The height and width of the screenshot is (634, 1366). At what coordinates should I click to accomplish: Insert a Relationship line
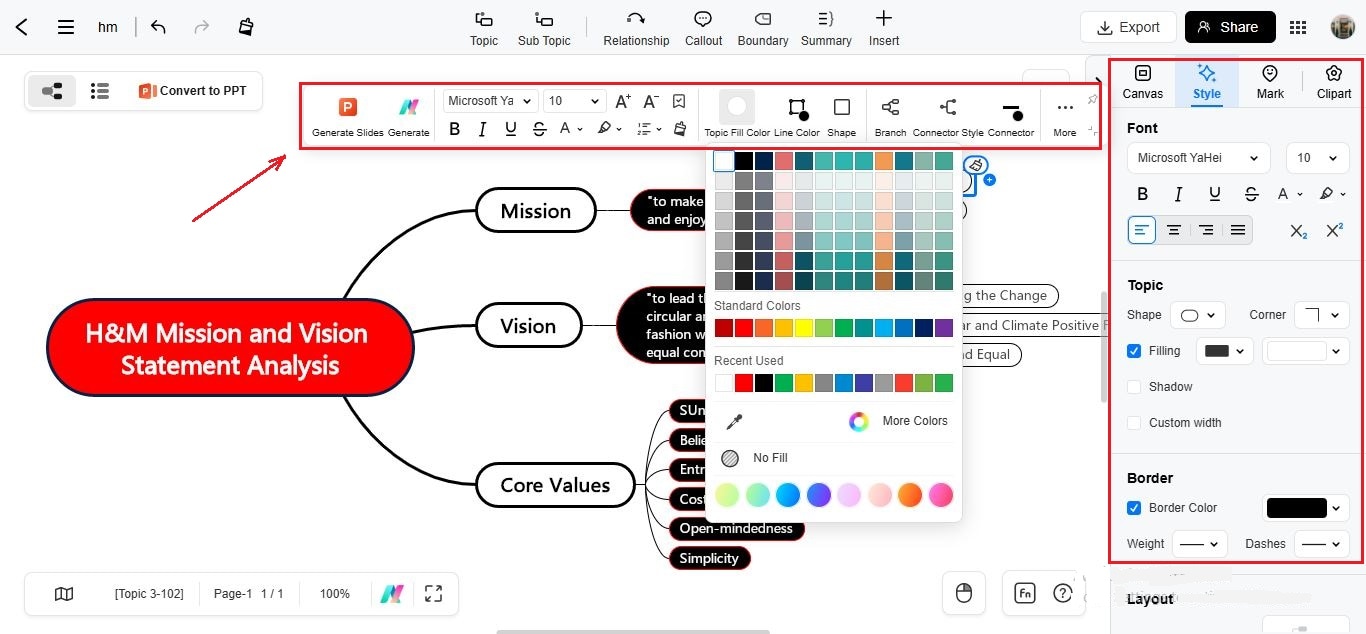[x=636, y=28]
